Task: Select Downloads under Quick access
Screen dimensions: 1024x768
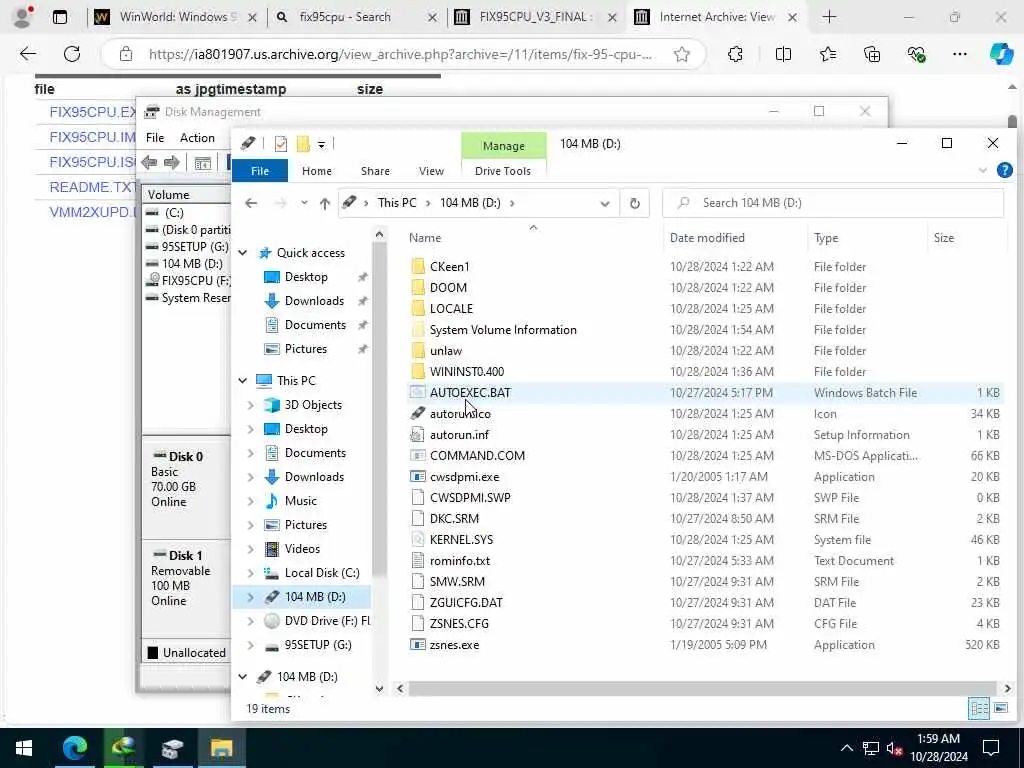Action: (314, 301)
